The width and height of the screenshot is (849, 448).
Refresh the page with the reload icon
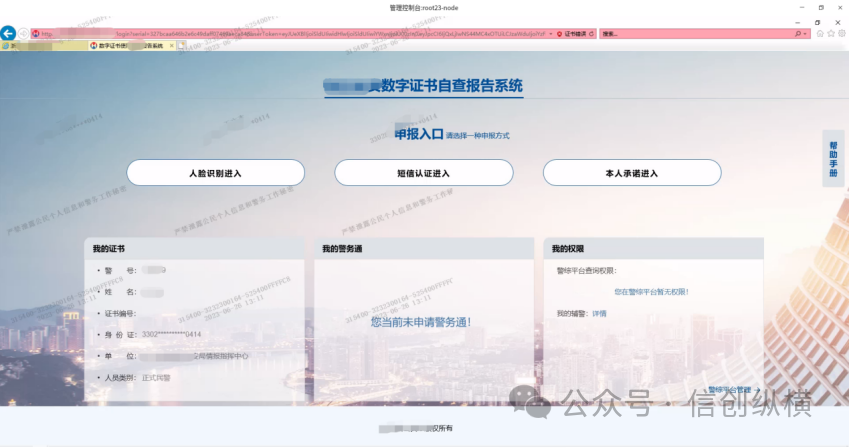591,34
